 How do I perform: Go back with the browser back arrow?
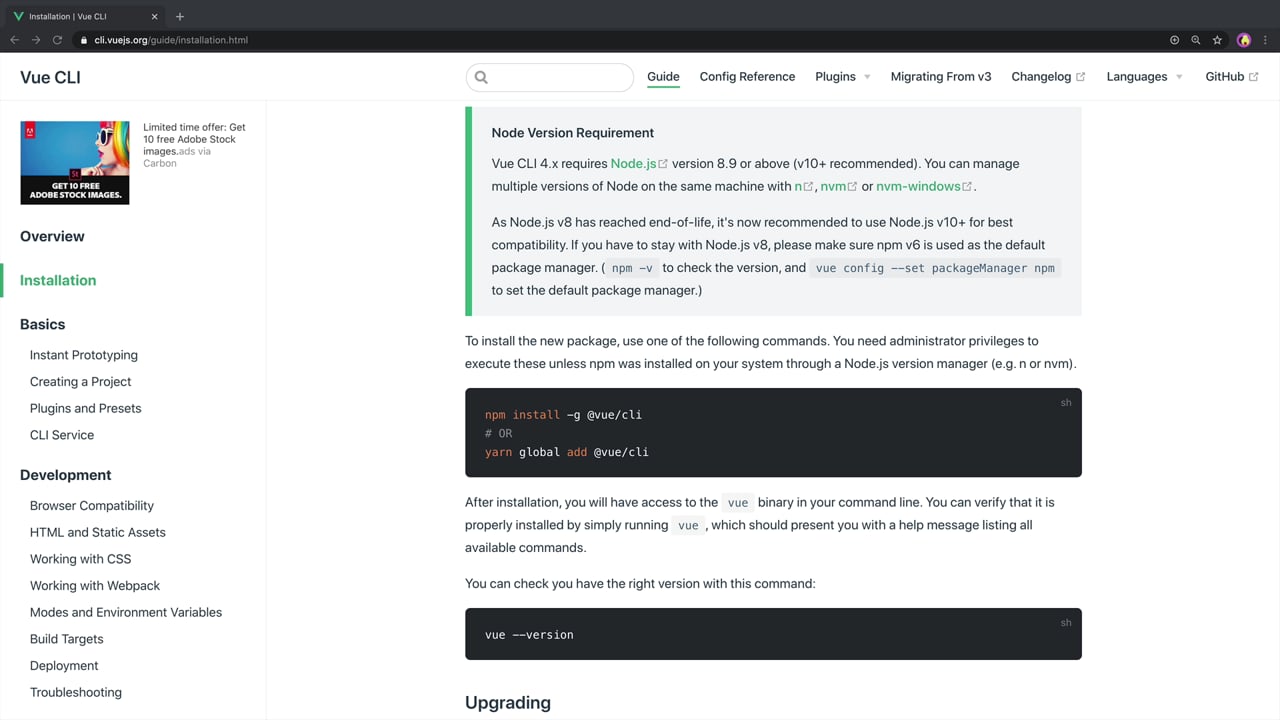click(14, 40)
